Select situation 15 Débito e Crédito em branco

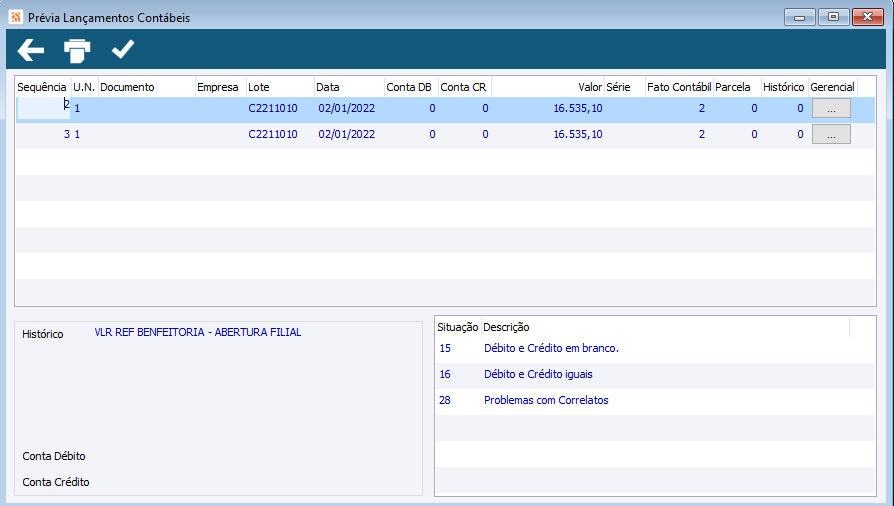655,349
